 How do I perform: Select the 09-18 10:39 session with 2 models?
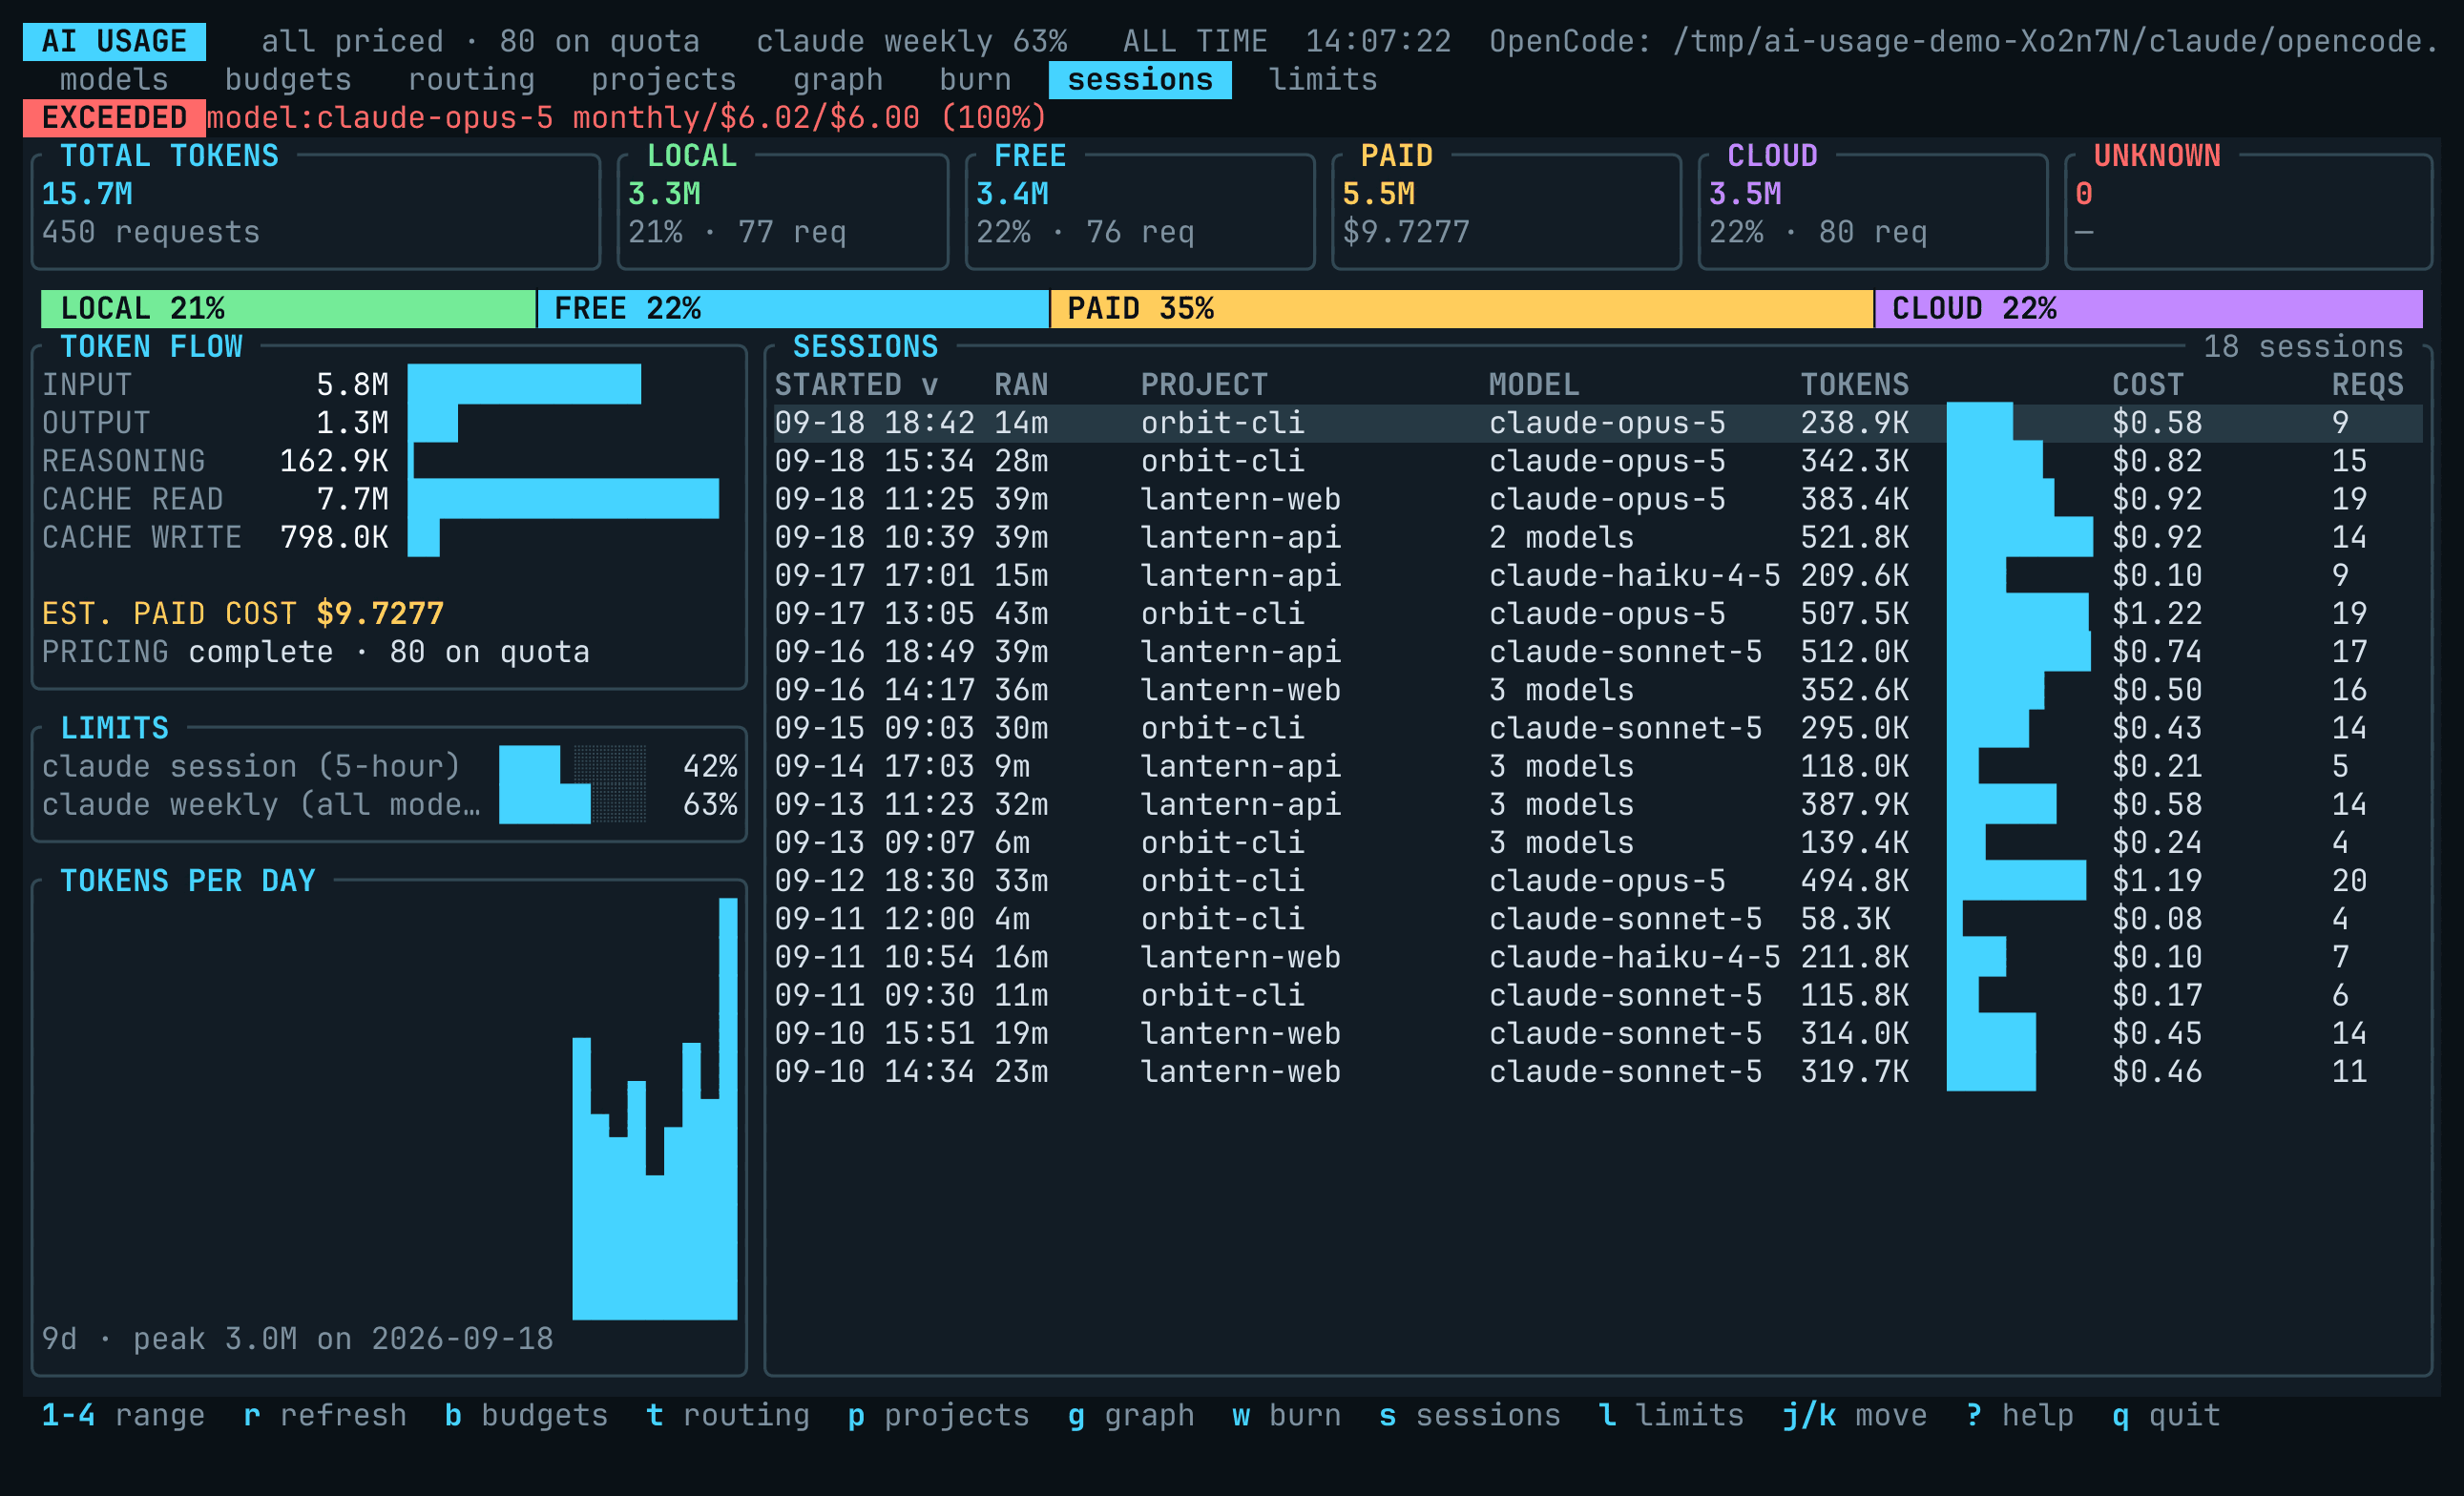click(1598, 537)
